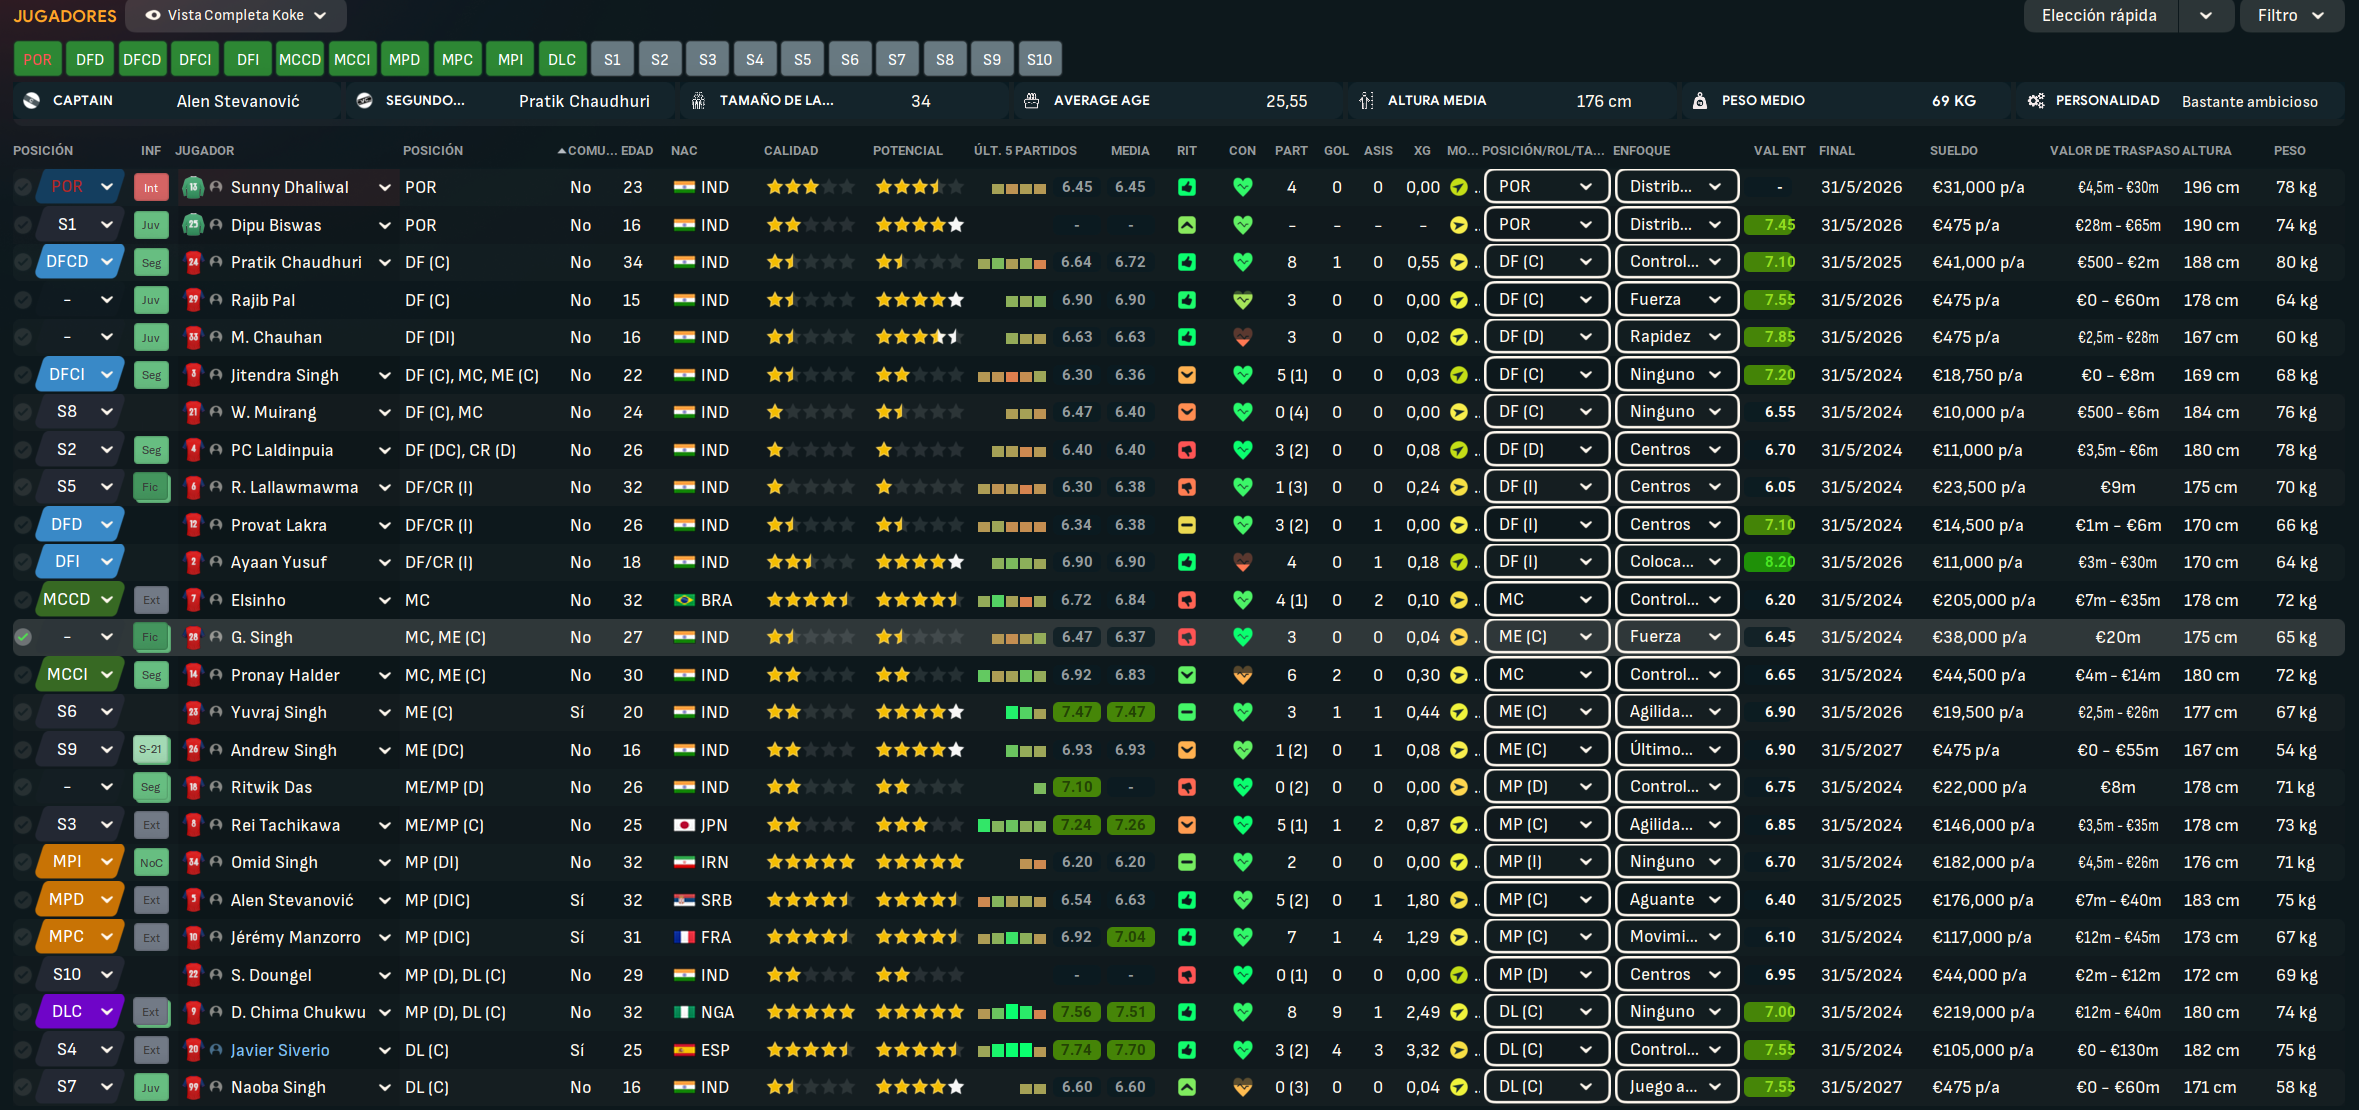Select the row checkbox for Sunny Dhaliwal
Viewport: 2359px width, 1110px height.
click(x=23, y=187)
